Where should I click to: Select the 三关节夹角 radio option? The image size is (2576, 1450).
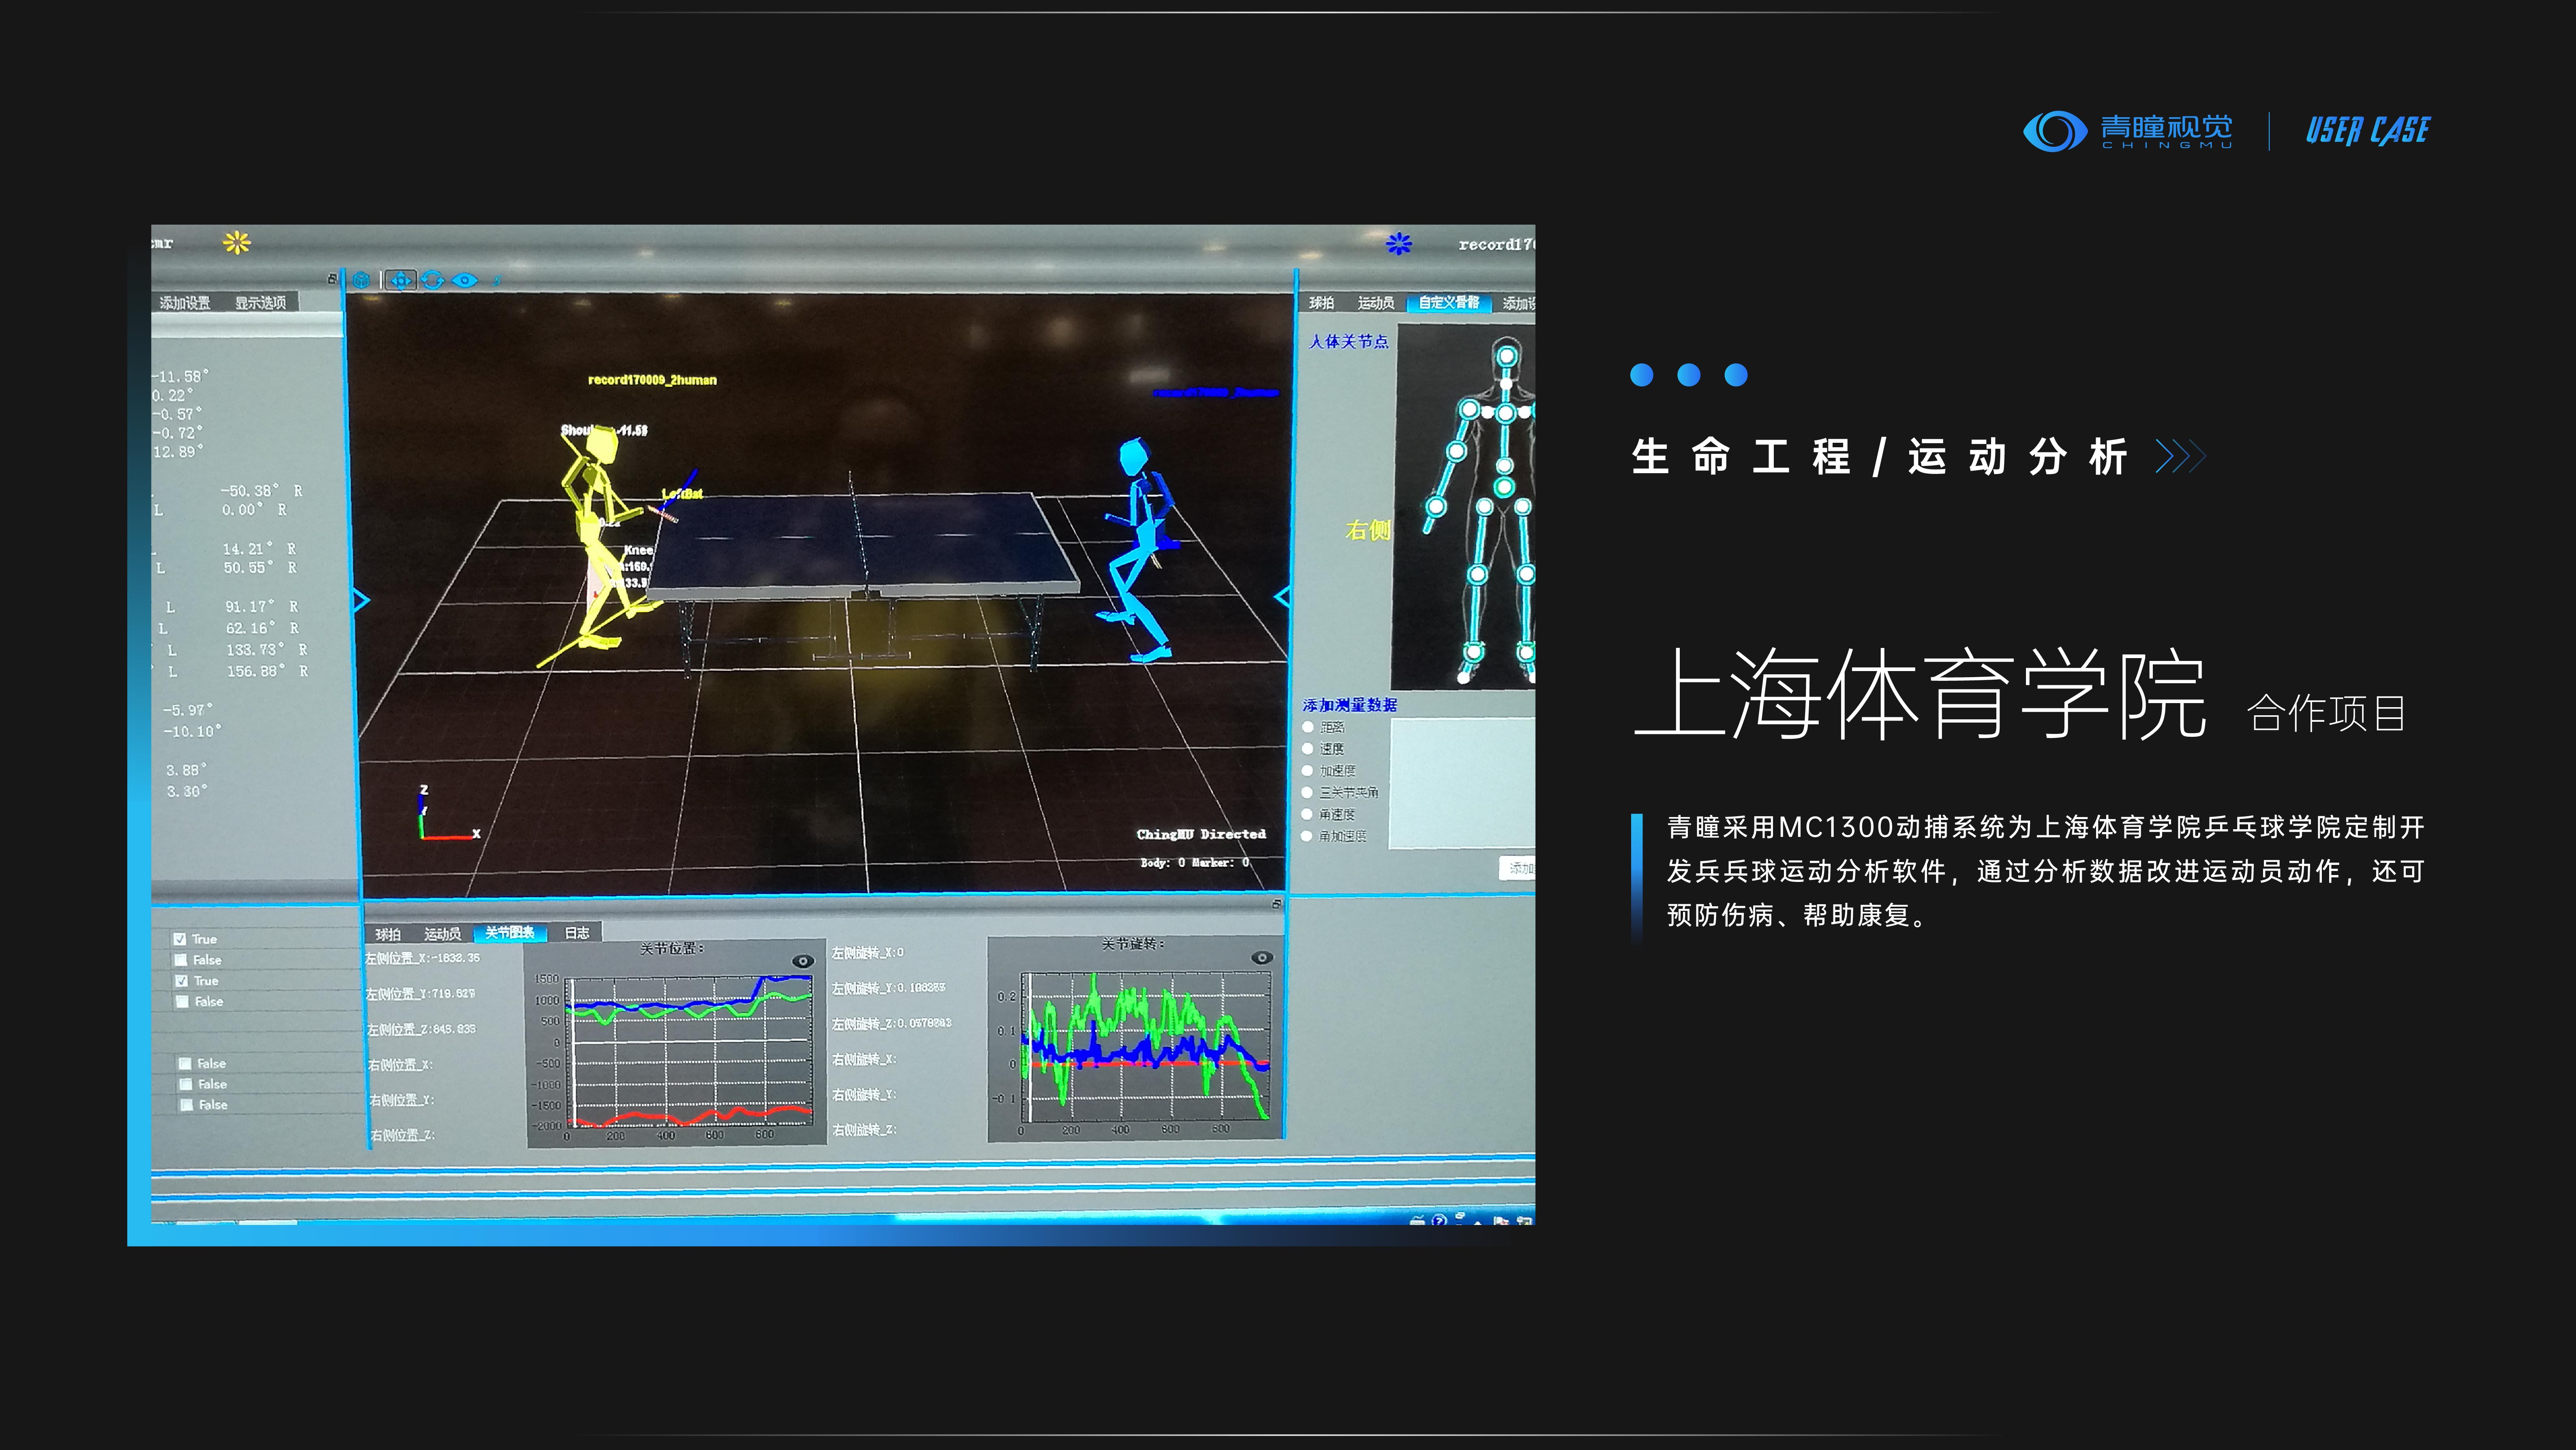point(1307,792)
